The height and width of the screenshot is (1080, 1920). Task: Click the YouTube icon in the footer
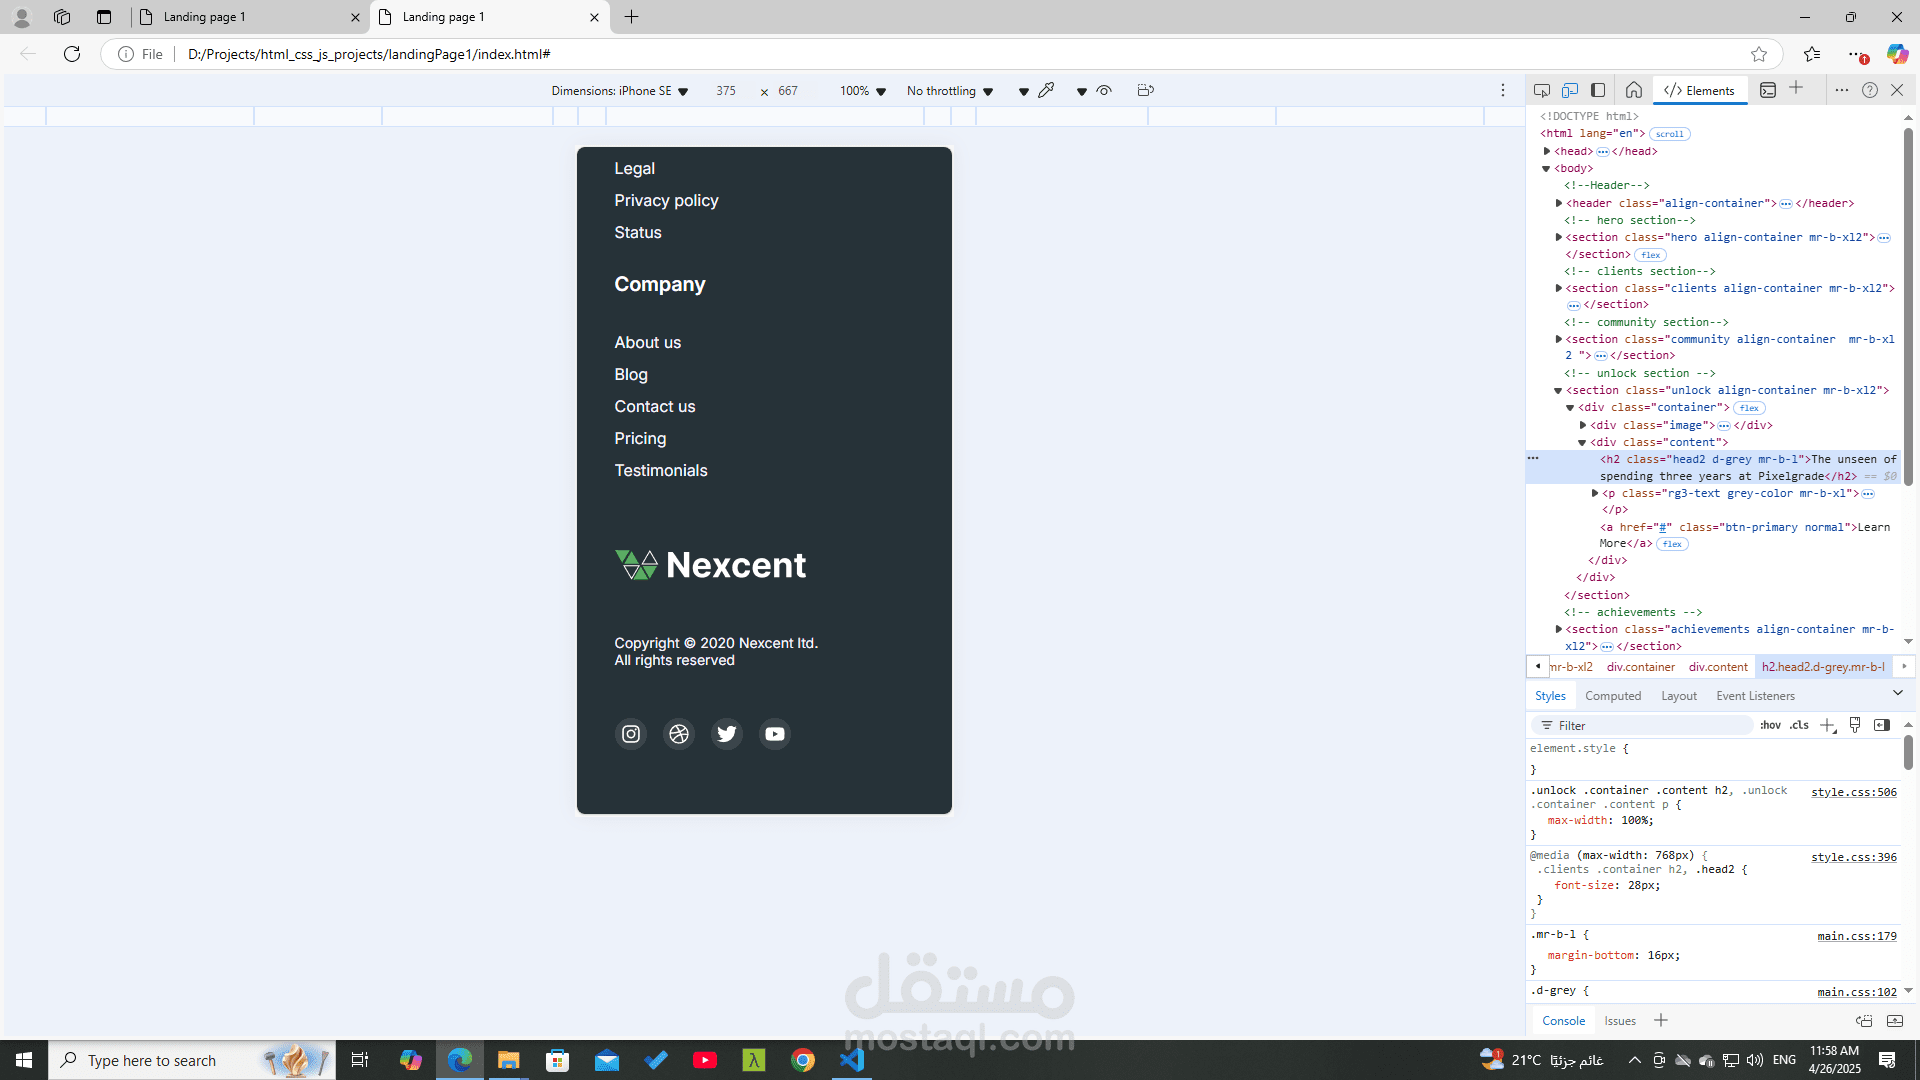click(x=775, y=734)
